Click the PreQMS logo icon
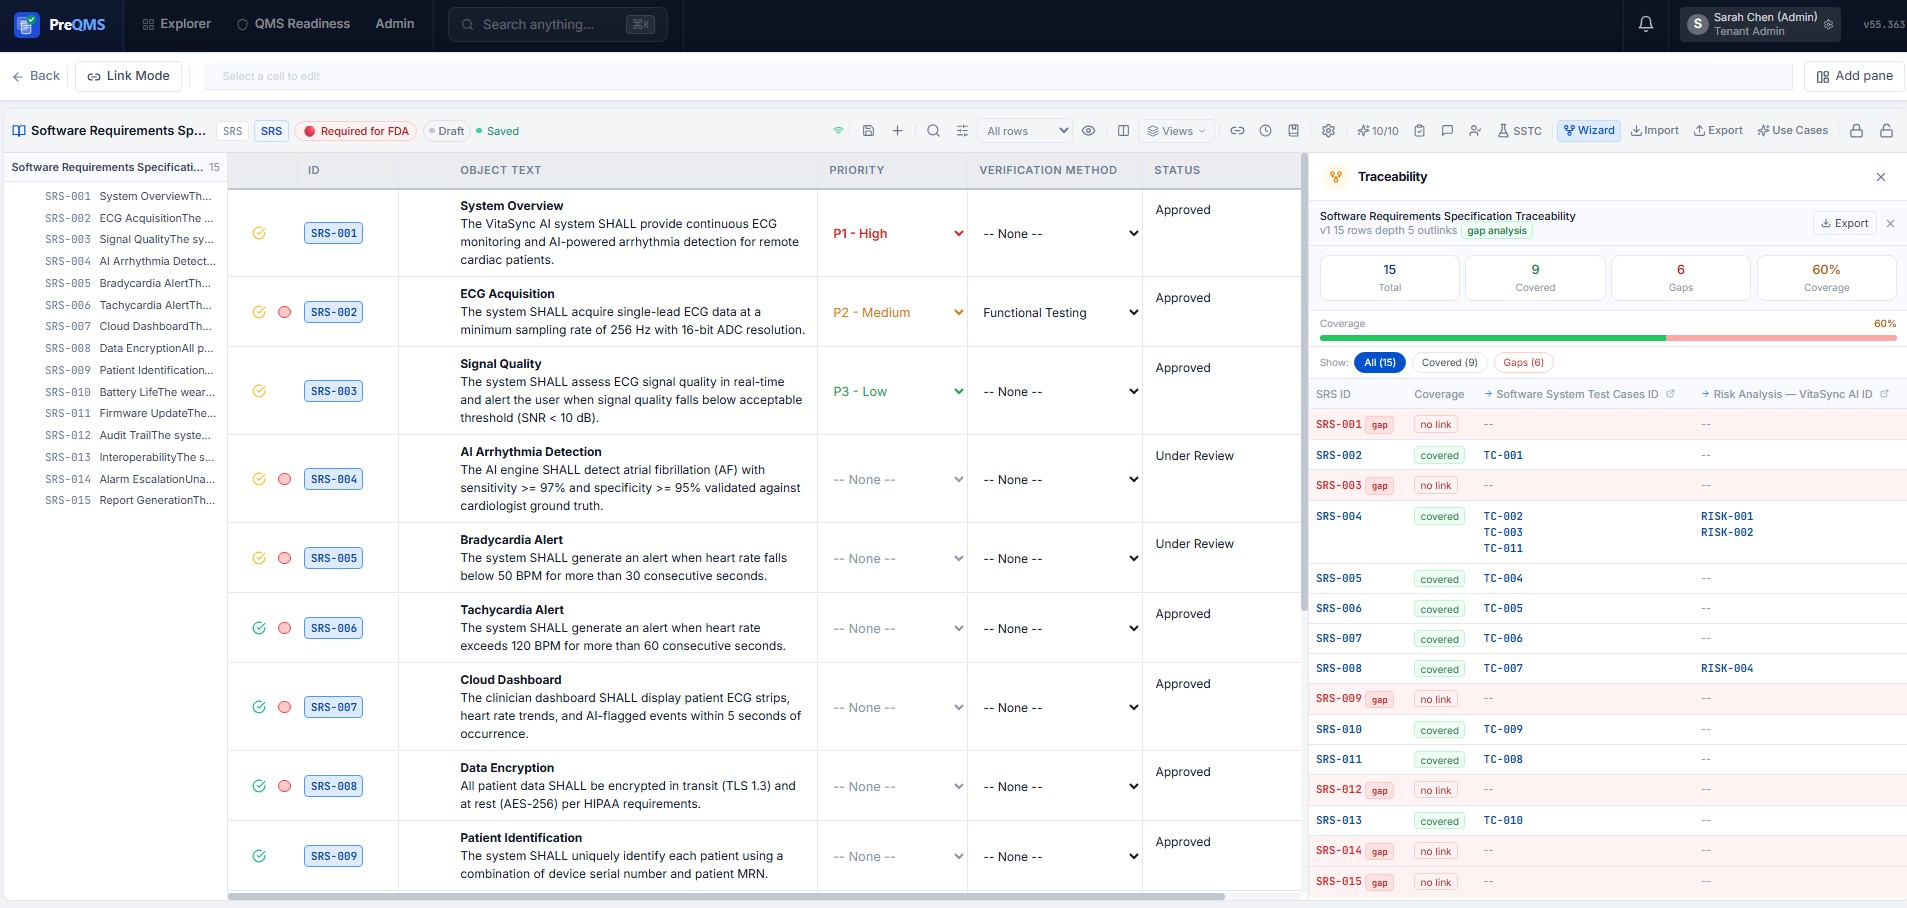1907x908 pixels. click(x=27, y=24)
